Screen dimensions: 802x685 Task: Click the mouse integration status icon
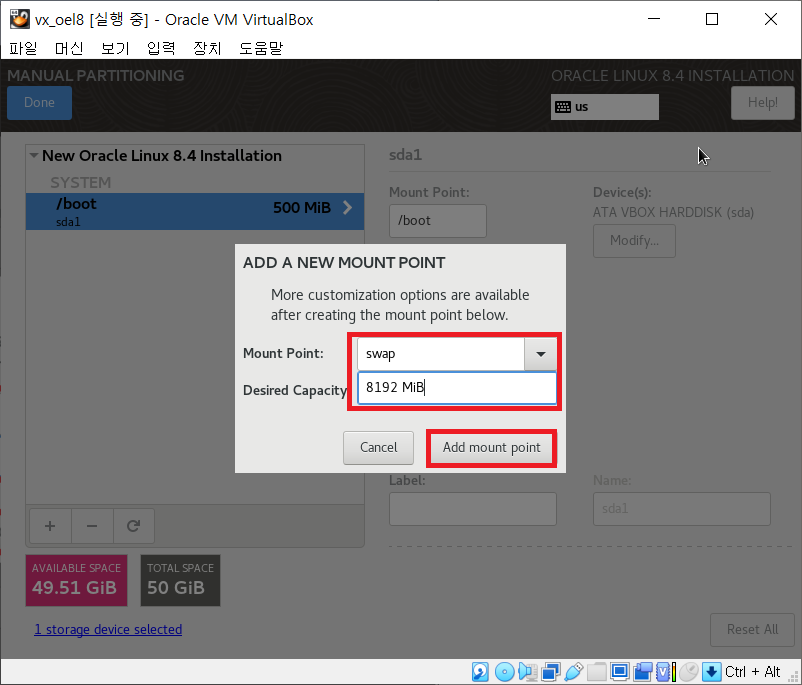click(x=689, y=671)
